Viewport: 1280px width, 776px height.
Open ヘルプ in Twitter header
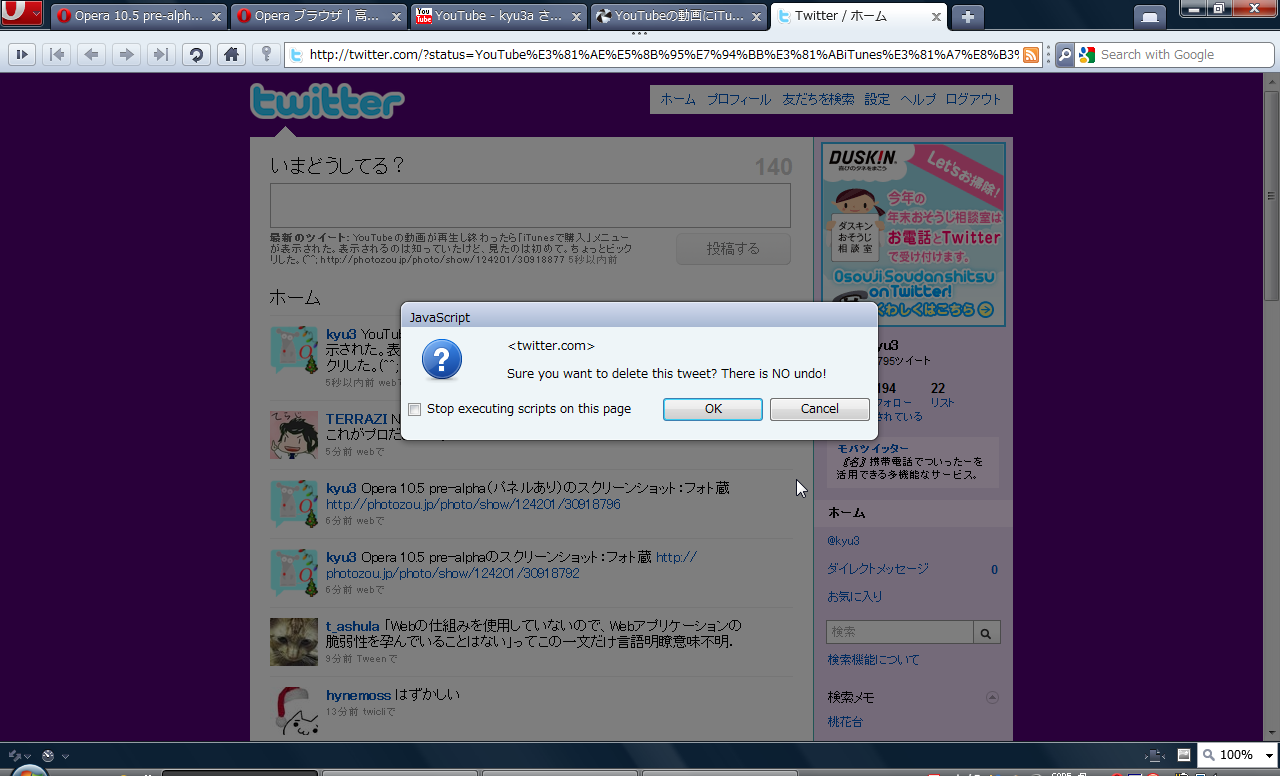918,99
